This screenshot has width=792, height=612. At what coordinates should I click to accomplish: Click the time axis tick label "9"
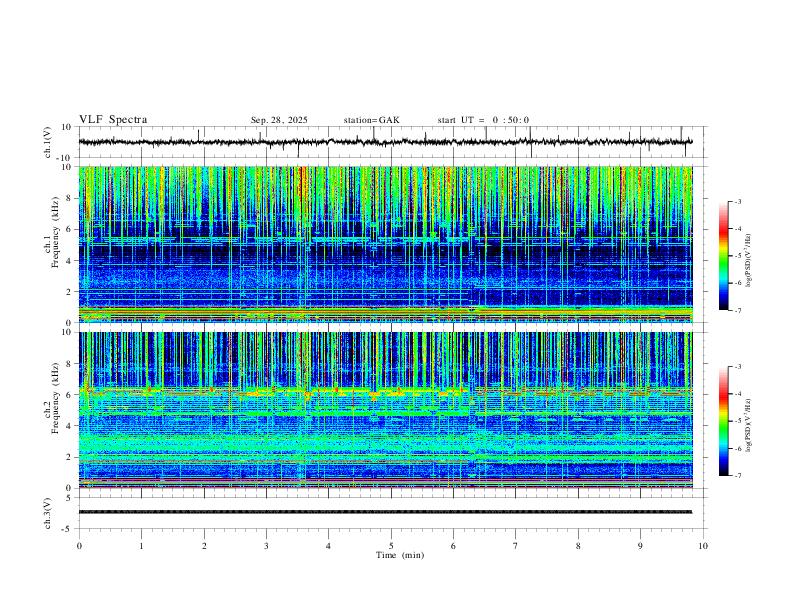click(x=640, y=546)
